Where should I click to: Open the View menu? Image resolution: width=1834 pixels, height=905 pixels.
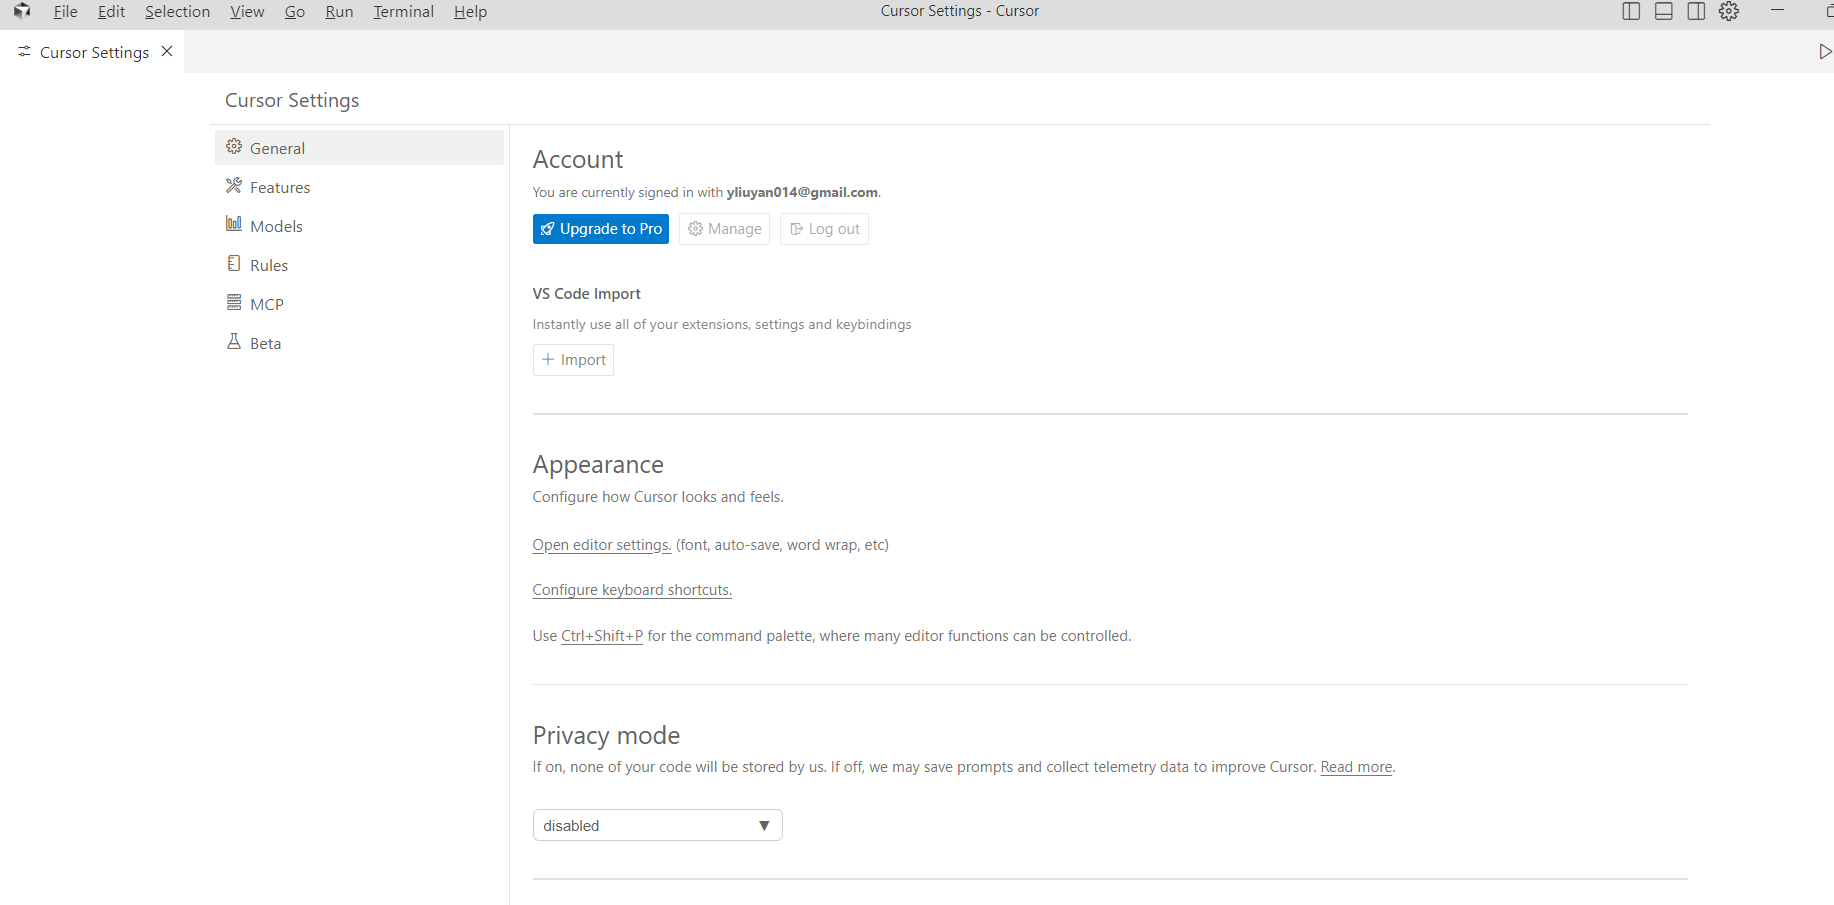[x=247, y=12]
